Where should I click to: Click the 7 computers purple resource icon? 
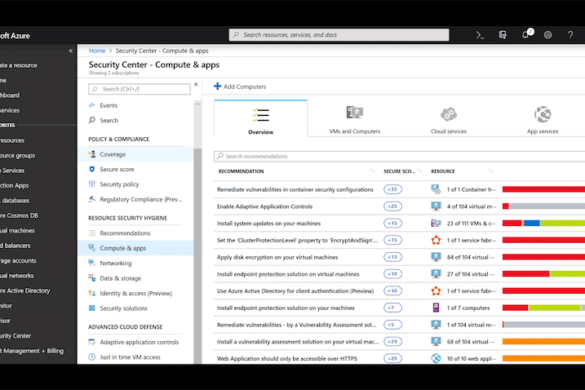tap(436, 308)
